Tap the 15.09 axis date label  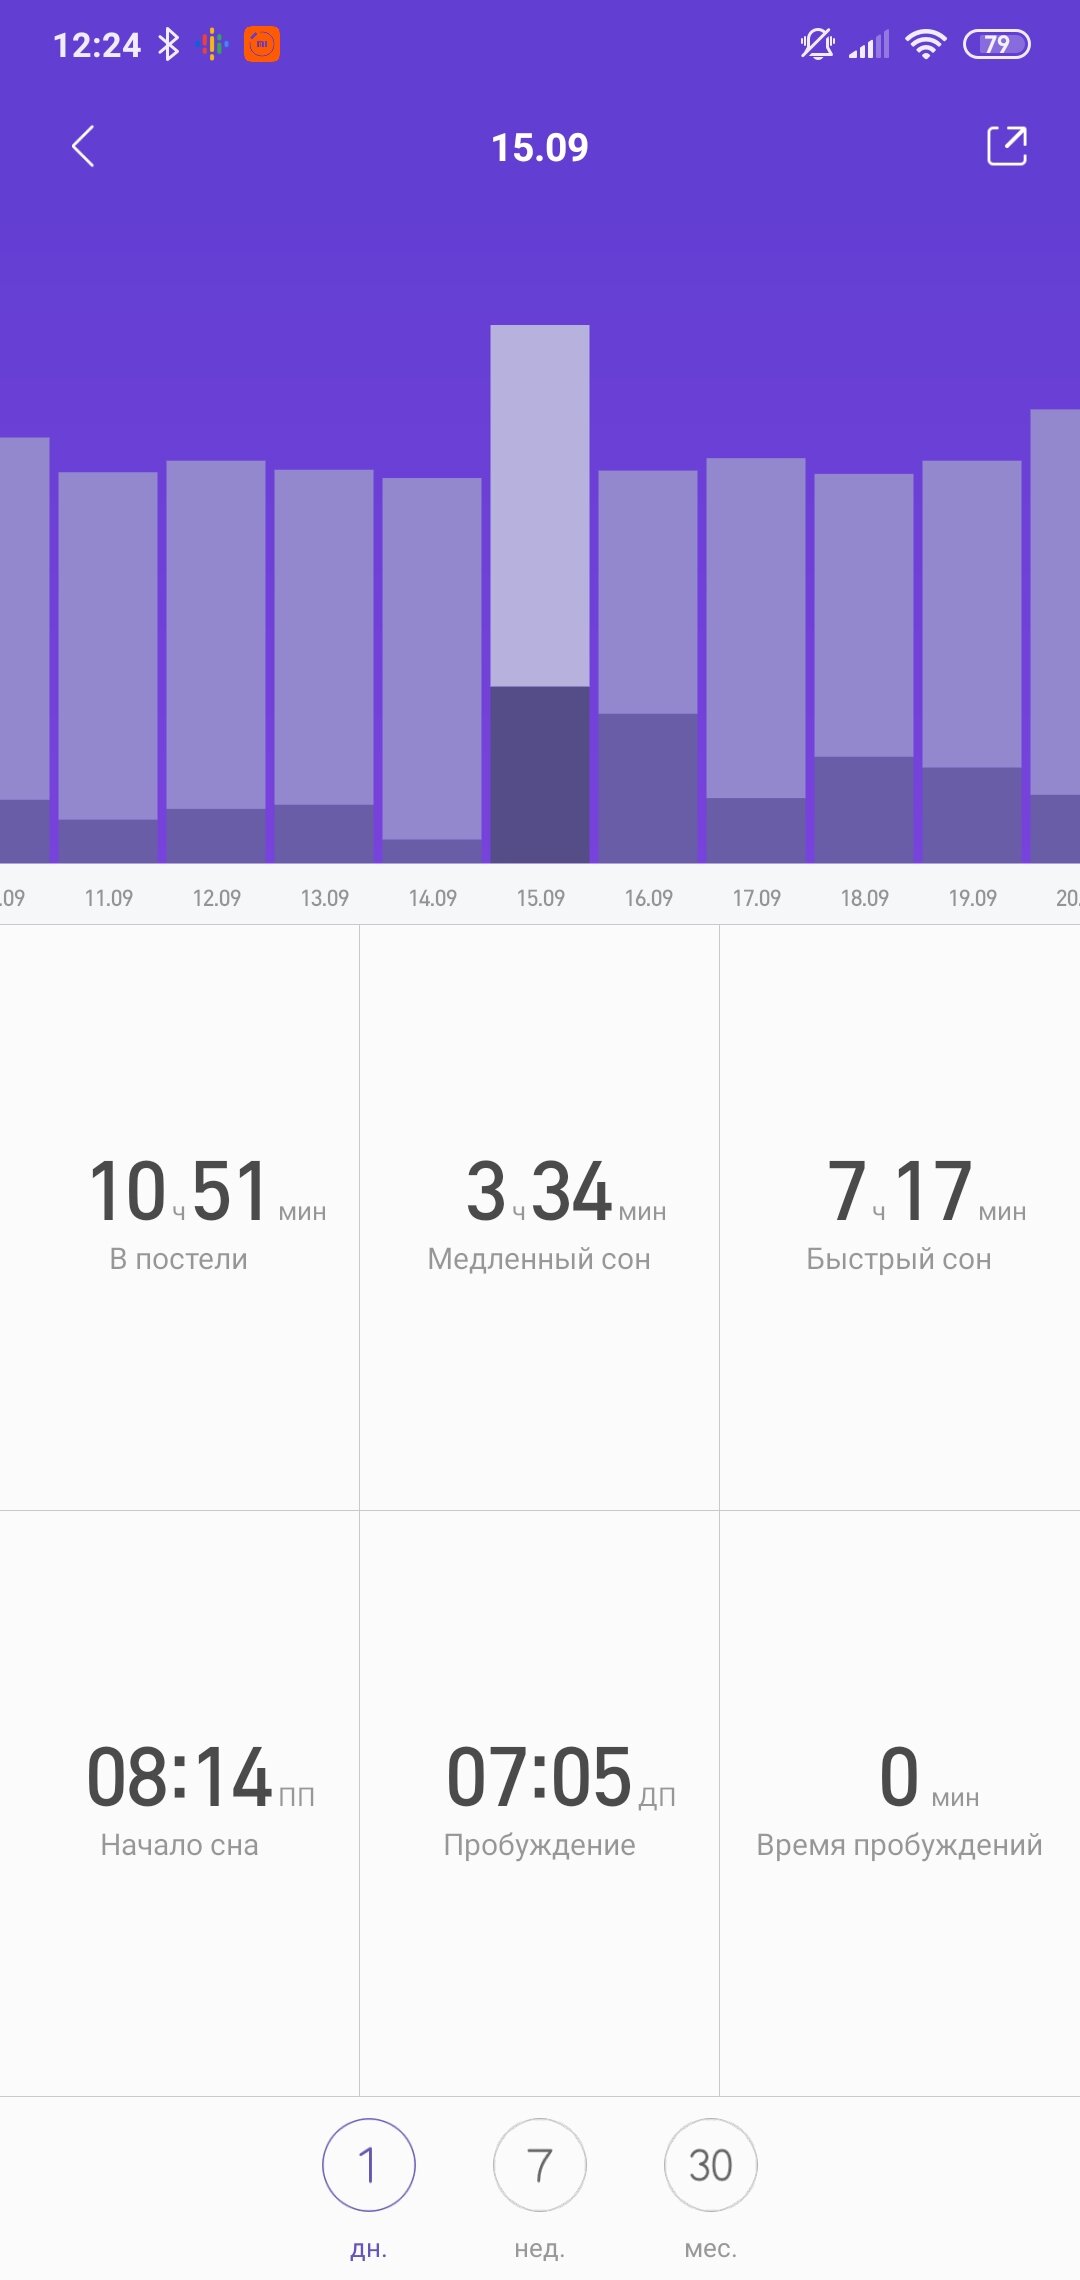pyautogui.click(x=540, y=898)
